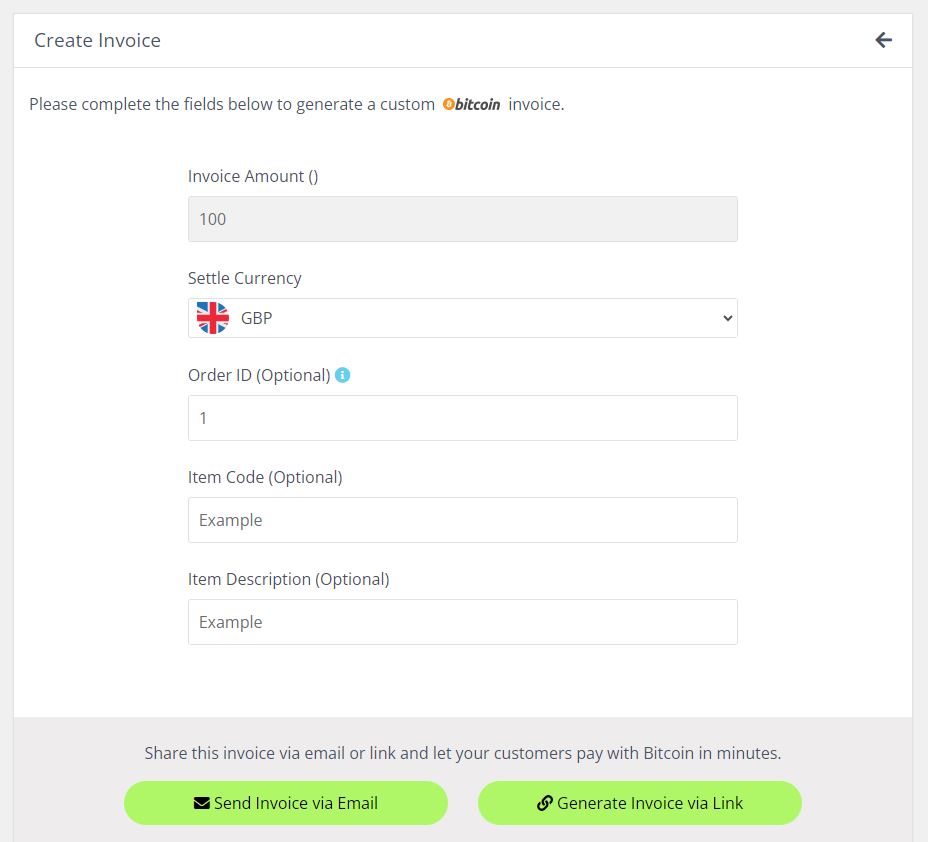
Task: Generate Invoice via Link
Action: (x=640, y=803)
